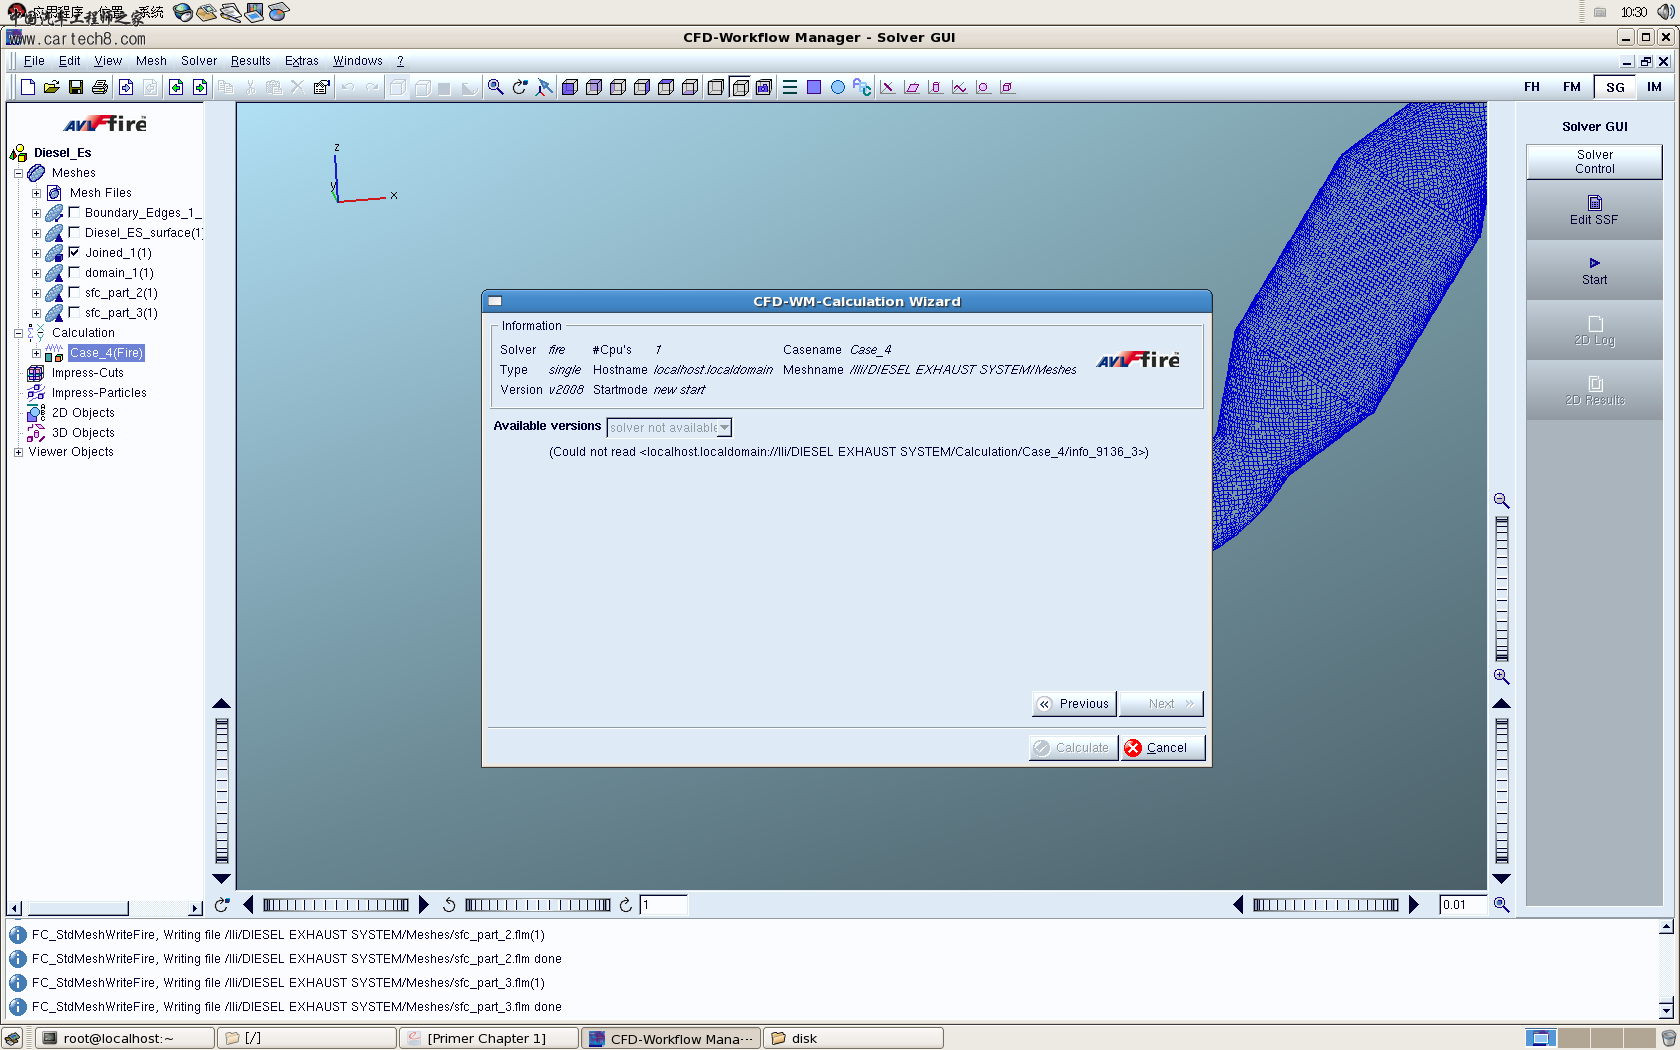Expand the Viewer Objects node
Viewport: 1680px width, 1050px height.
[x=18, y=452]
